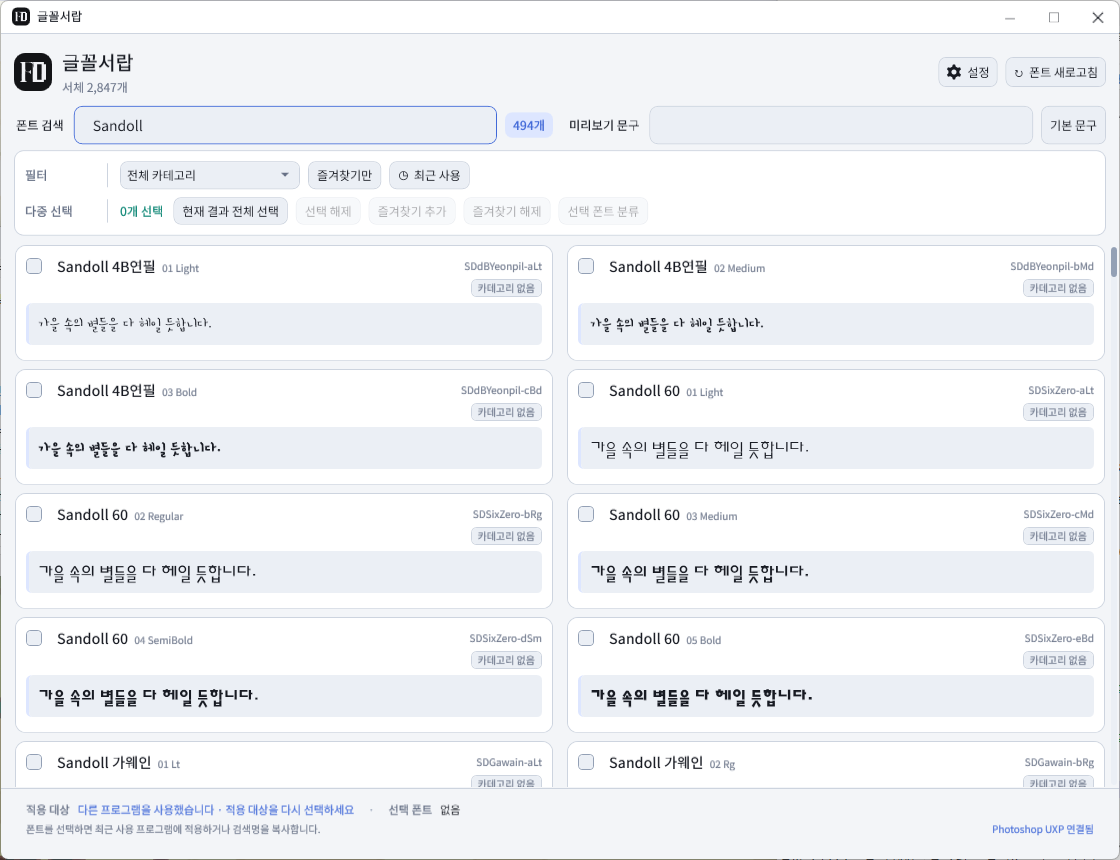Open settings via the gear icon

click(954, 72)
